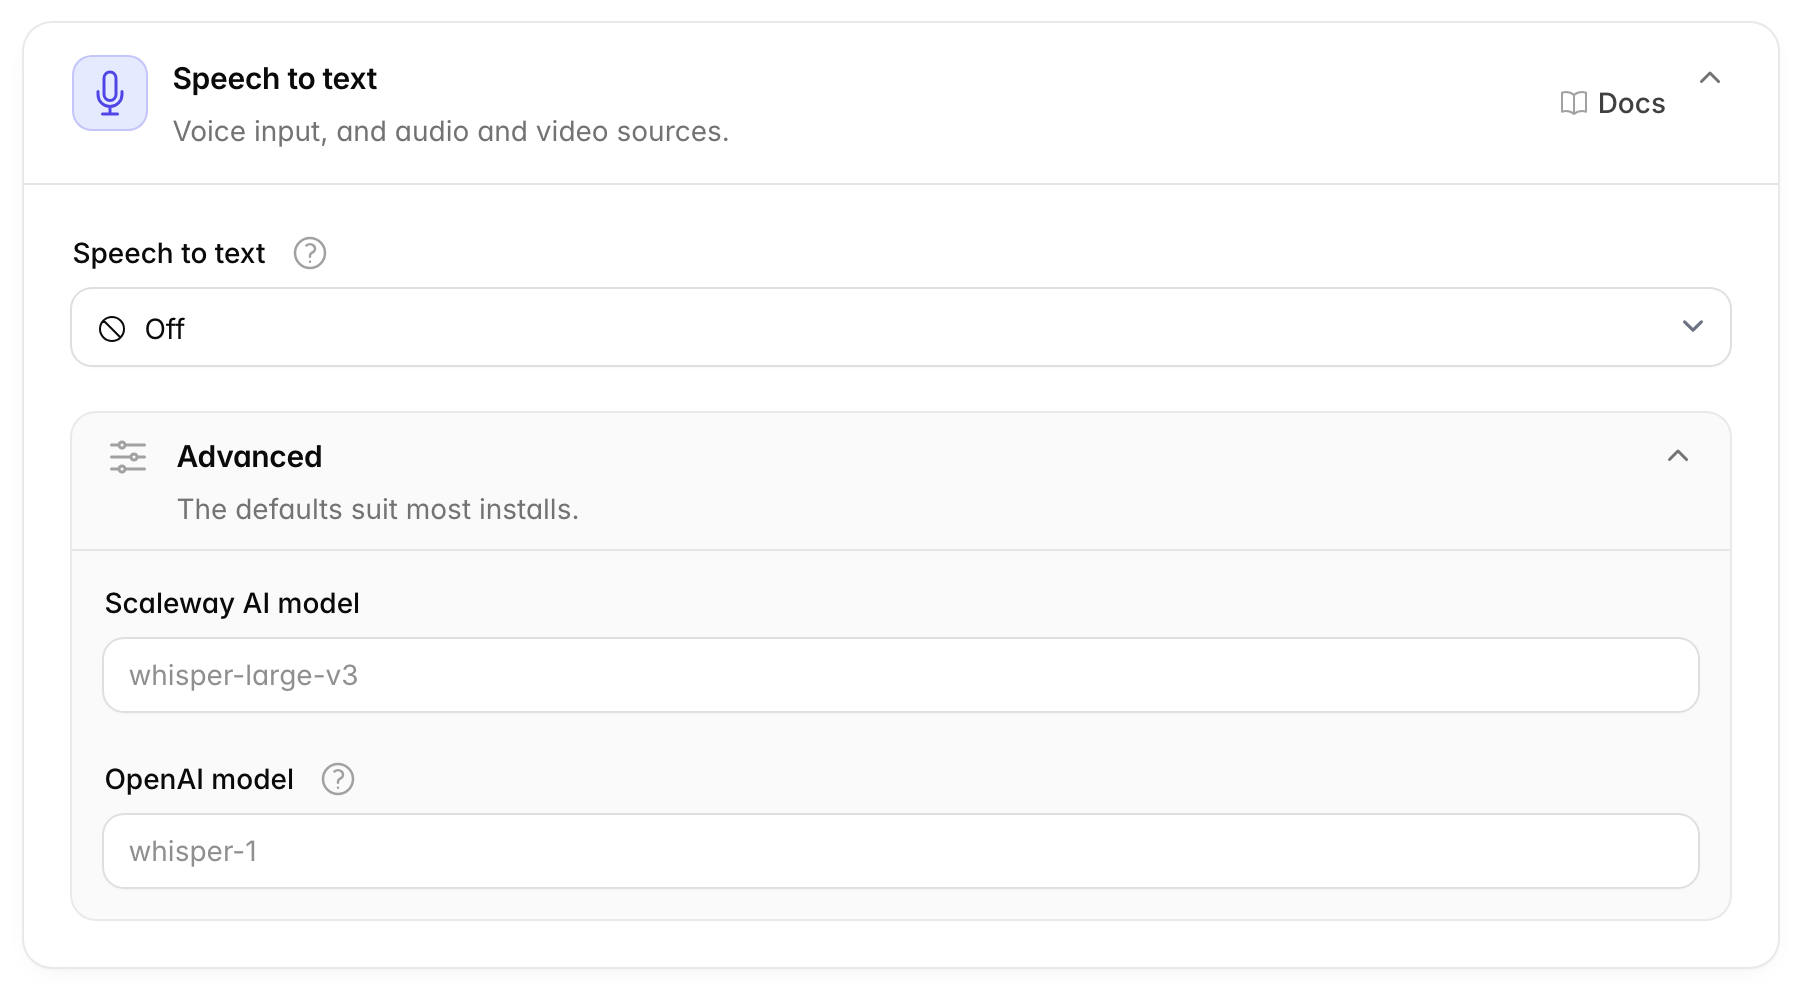Click the book icon beside Docs

(x=1574, y=103)
